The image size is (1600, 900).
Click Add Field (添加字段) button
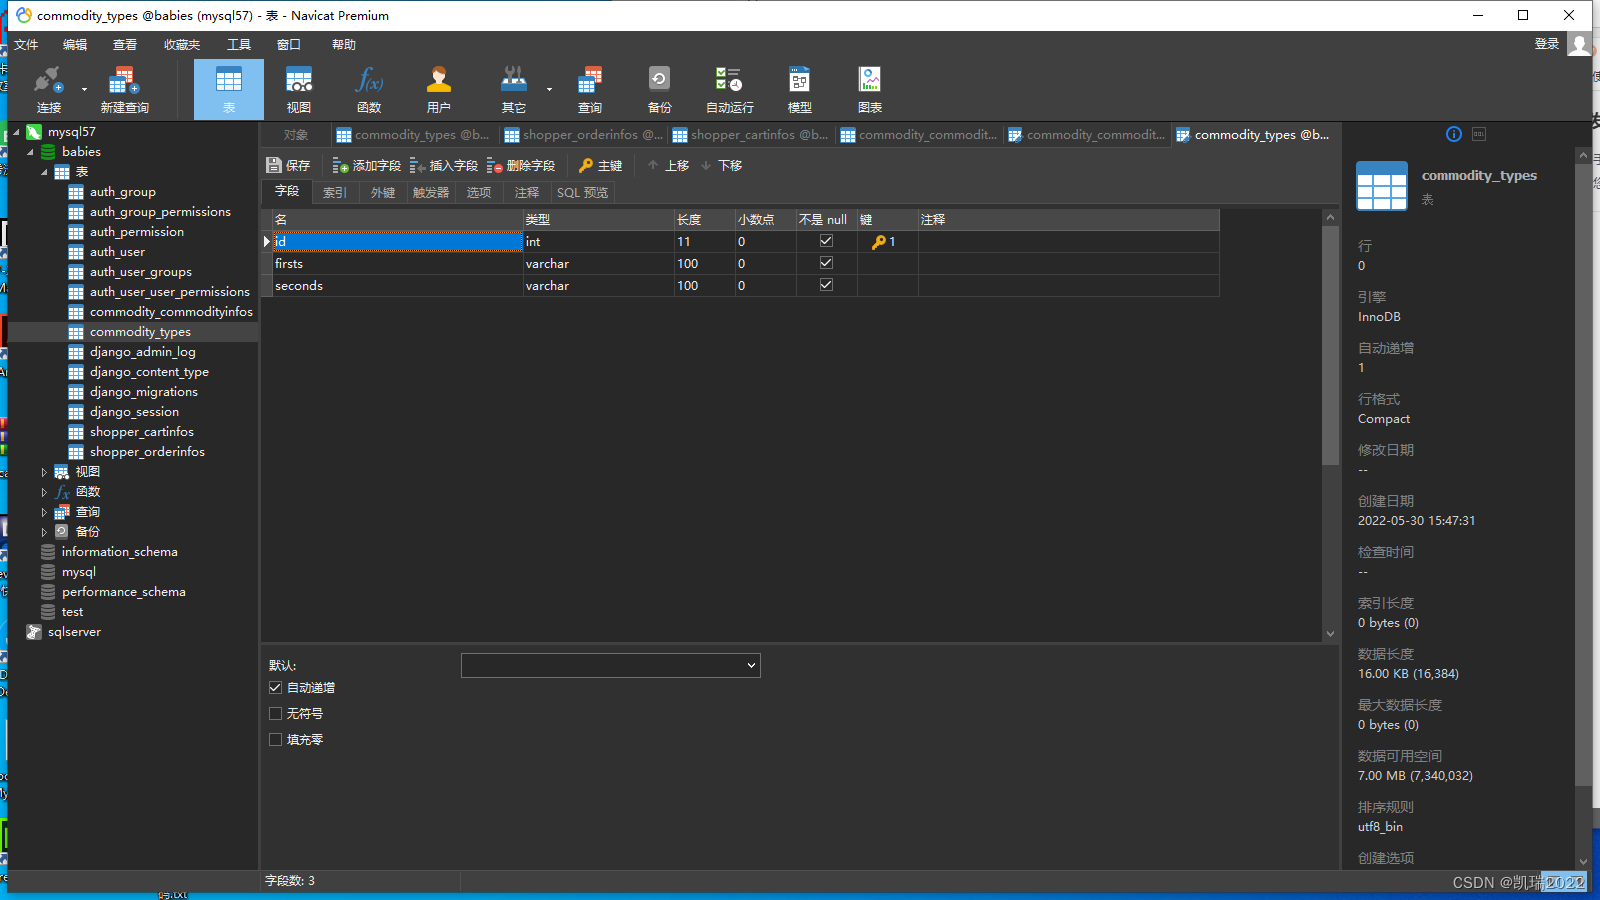(x=367, y=165)
